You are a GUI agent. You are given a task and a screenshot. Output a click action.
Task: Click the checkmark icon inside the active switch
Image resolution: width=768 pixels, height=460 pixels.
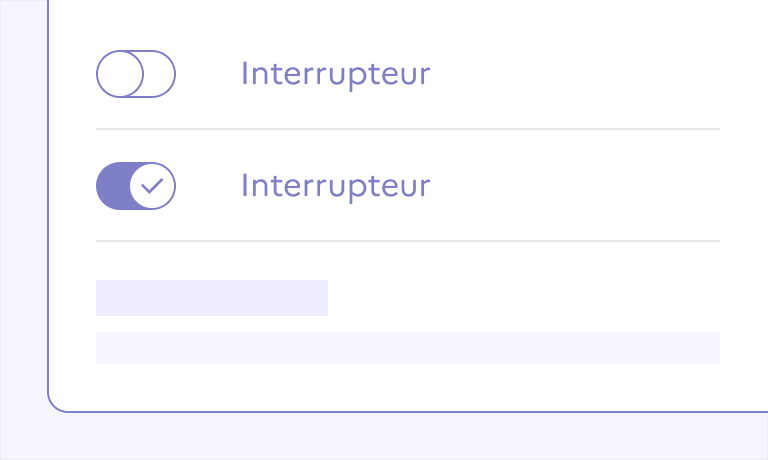tap(152, 186)
